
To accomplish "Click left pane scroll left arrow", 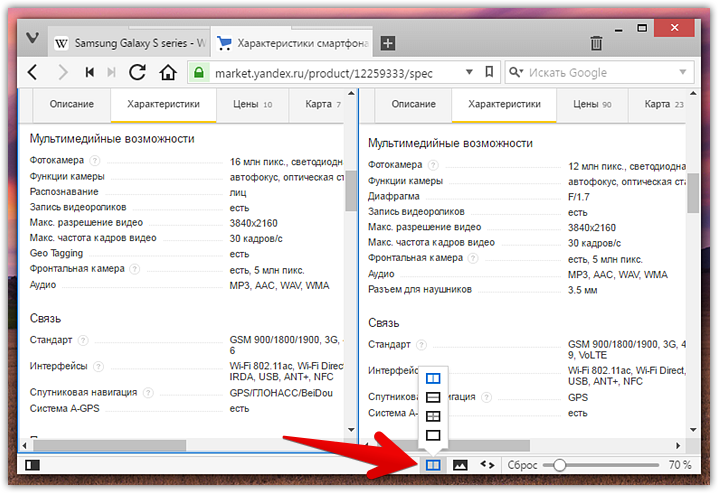I will [24, 445].
